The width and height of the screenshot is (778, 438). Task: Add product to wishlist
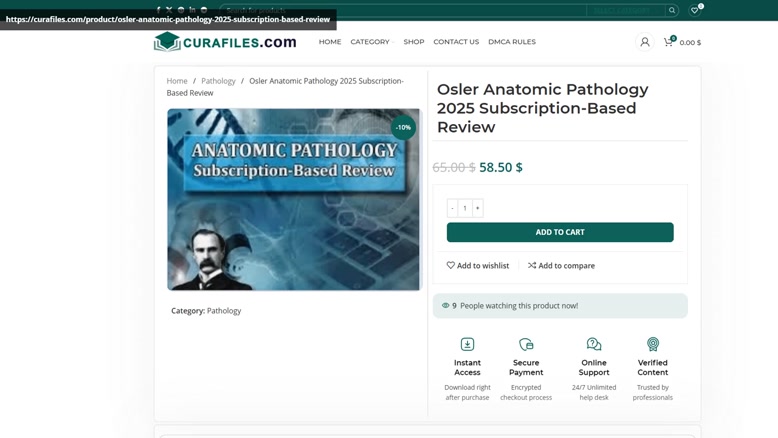click(x=477, y=265)
